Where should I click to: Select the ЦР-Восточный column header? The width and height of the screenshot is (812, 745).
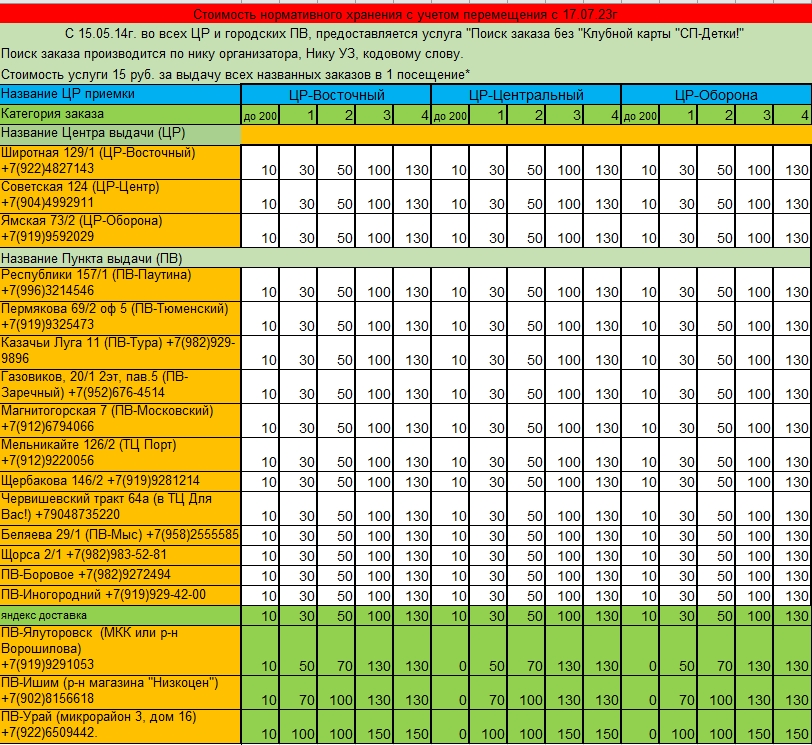(336, 95)
